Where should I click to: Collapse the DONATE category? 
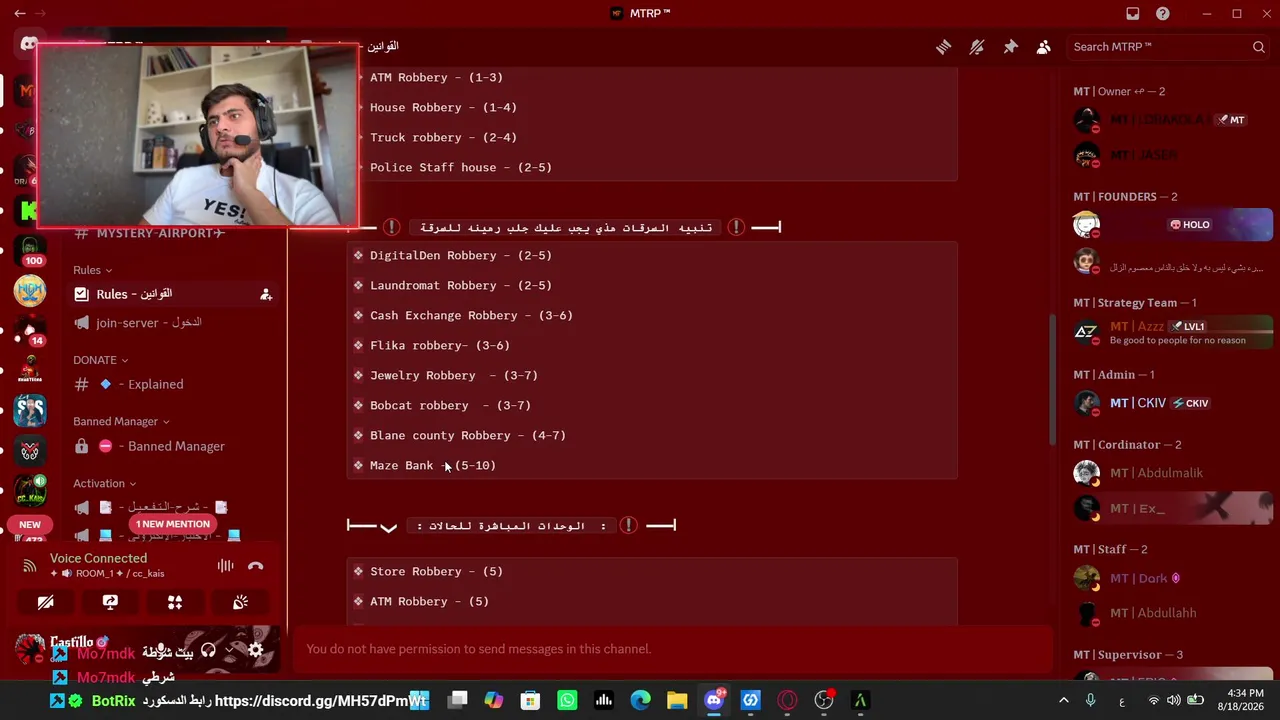coord(100,360)
